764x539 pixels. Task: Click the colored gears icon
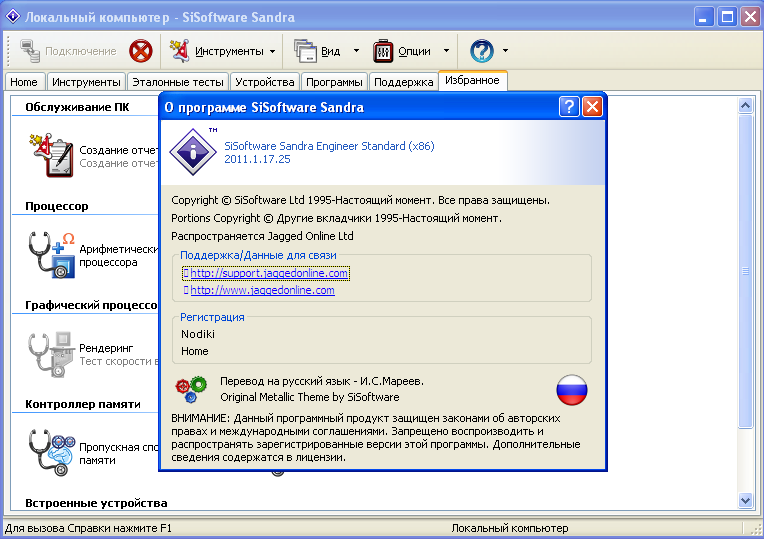pyautogui.click(x=191, y=389)
